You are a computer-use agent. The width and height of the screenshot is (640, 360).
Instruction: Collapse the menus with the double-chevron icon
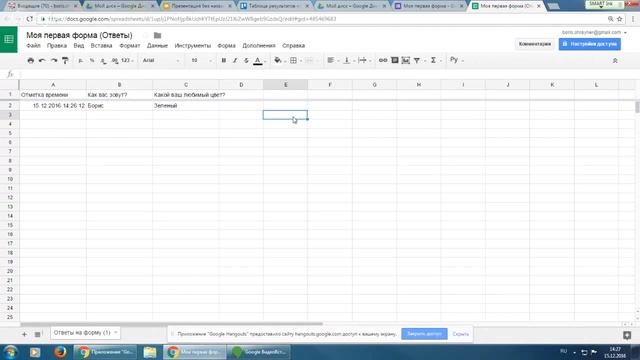(615, 60)
